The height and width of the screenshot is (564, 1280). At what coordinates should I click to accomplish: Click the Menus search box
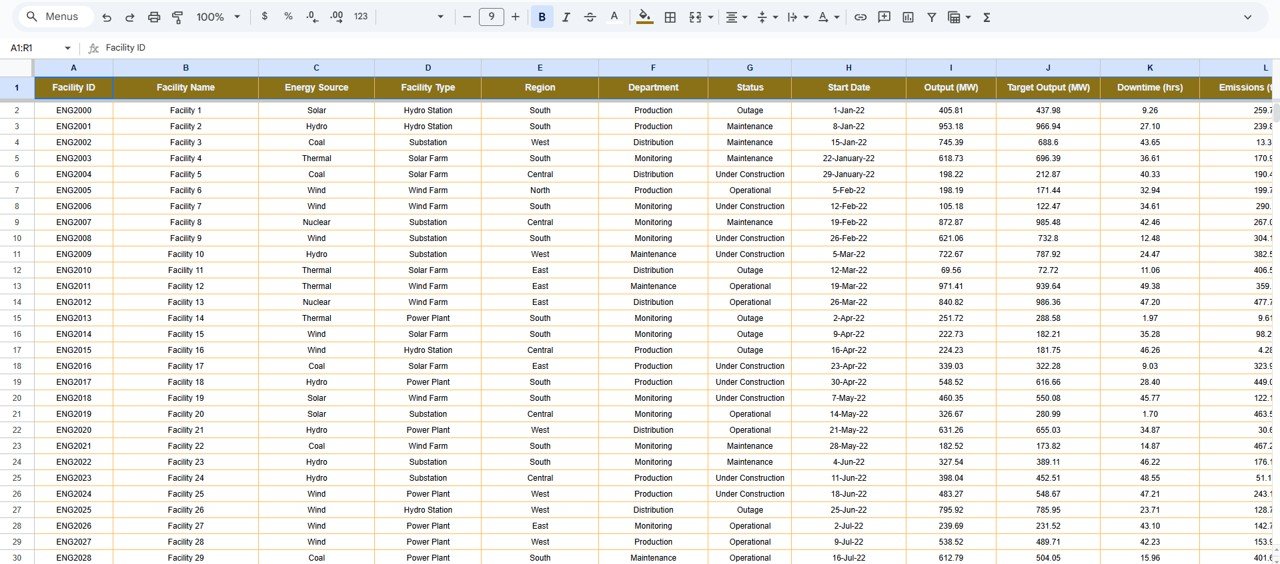[x=56, y=17]
